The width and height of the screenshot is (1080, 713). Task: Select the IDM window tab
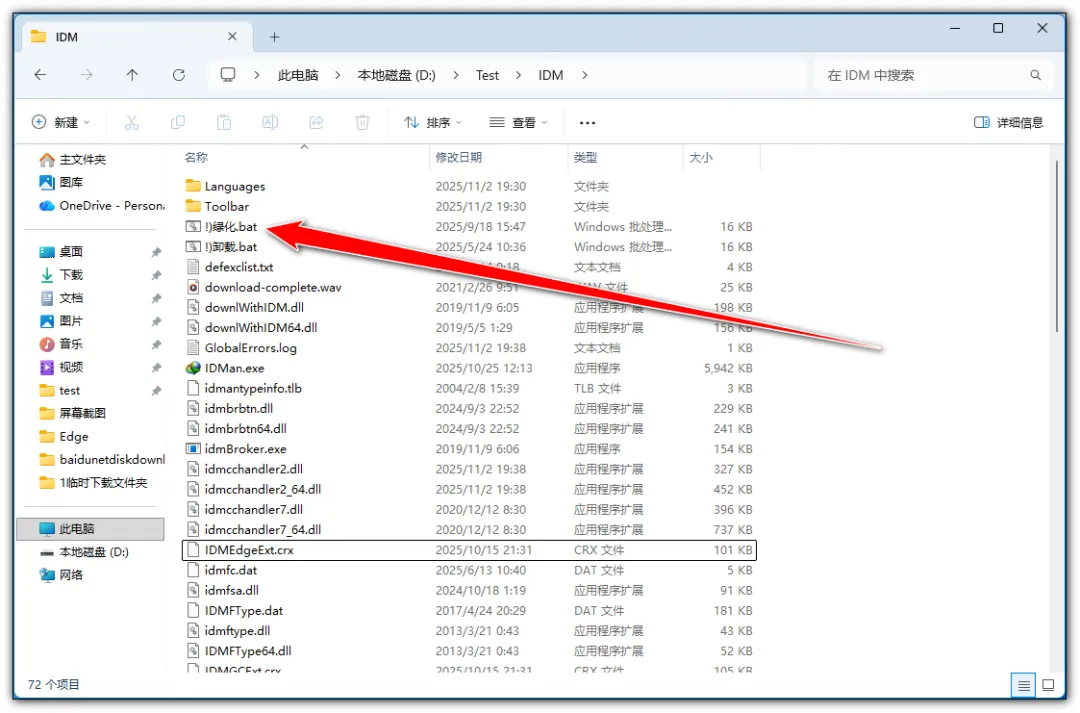pos(138,37)
